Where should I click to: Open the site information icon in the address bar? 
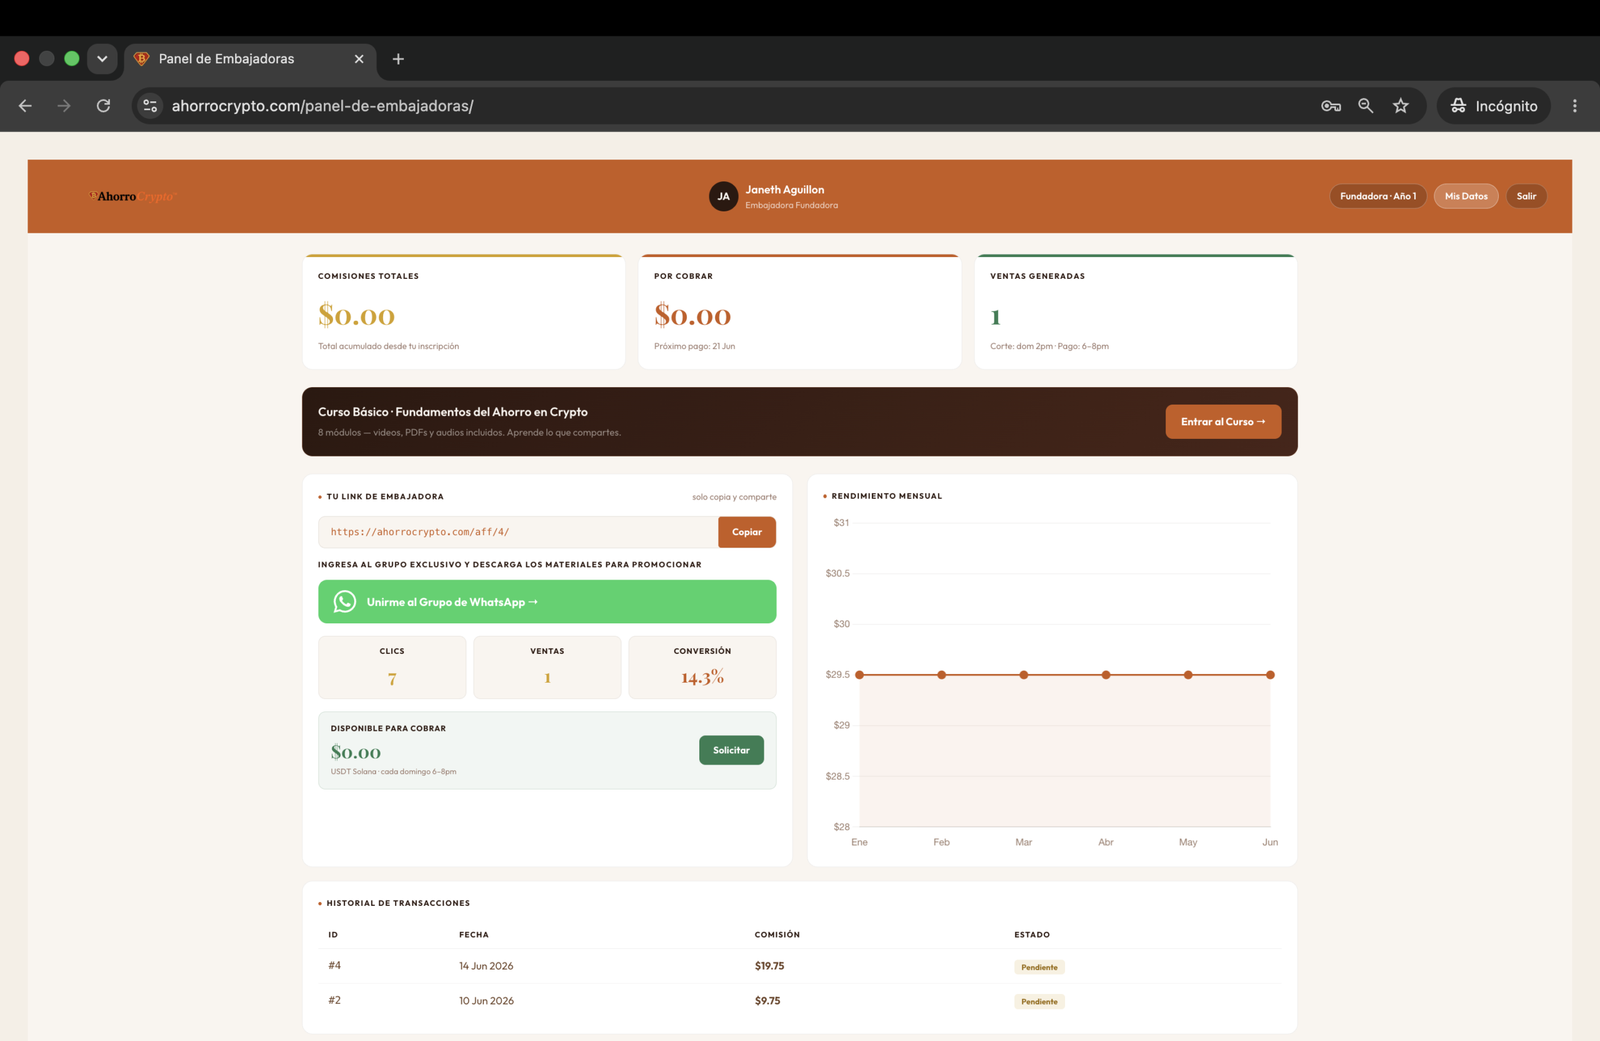pos(150,106)
